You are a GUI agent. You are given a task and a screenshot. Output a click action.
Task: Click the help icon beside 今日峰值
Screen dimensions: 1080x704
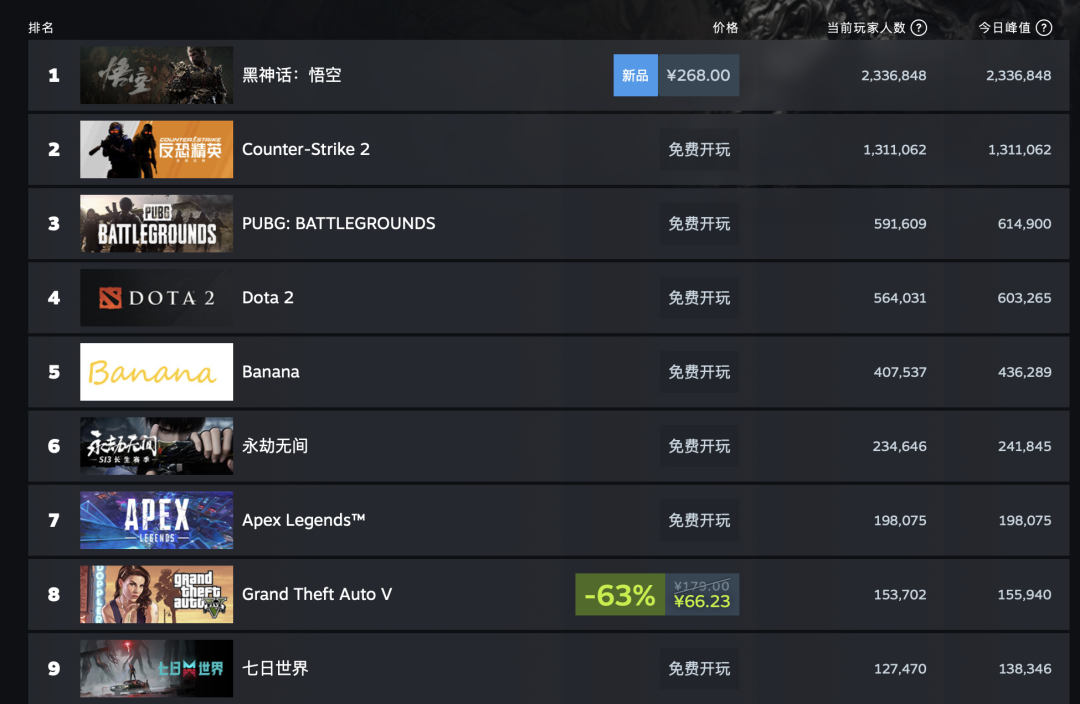tap(1044, 28)
